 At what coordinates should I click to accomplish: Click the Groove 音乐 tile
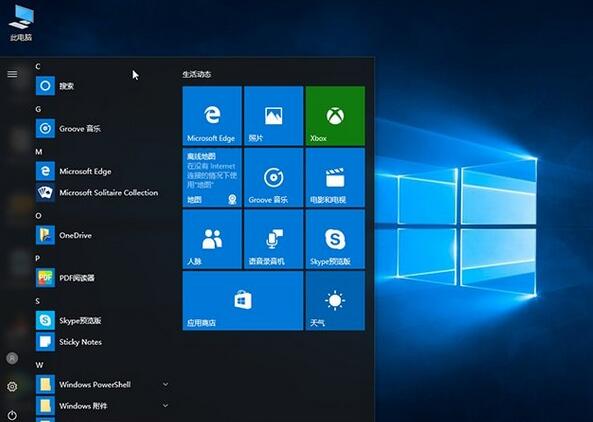pyautogui.click(x=274, y=177)
